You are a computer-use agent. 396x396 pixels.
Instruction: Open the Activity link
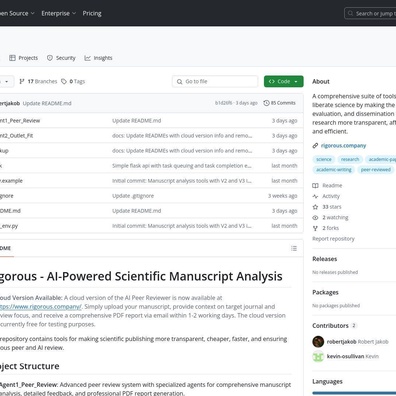point(331,196)
